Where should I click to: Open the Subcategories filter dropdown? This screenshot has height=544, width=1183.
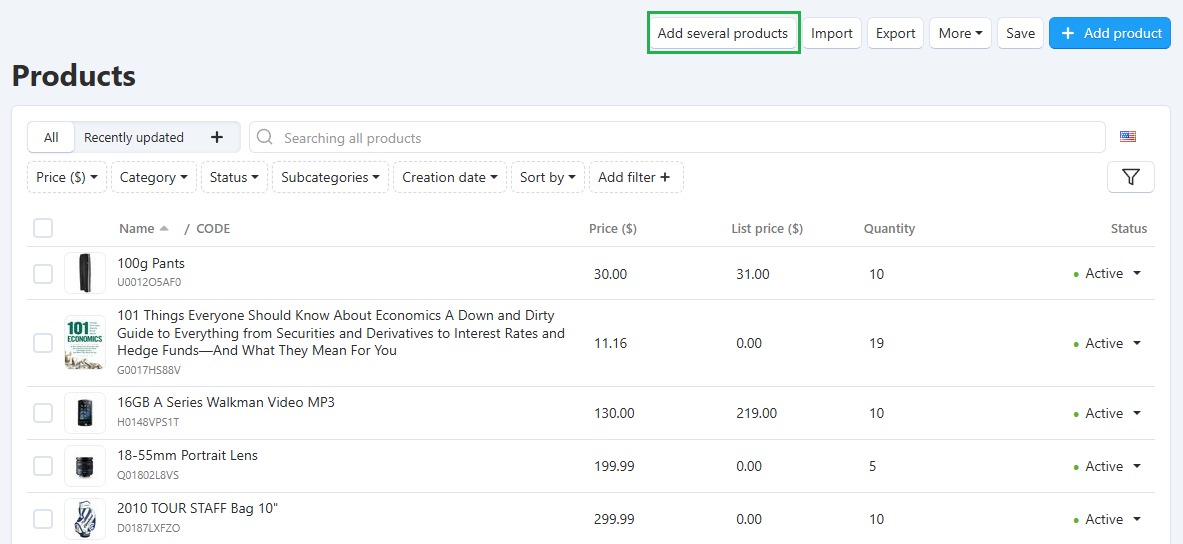330,177
